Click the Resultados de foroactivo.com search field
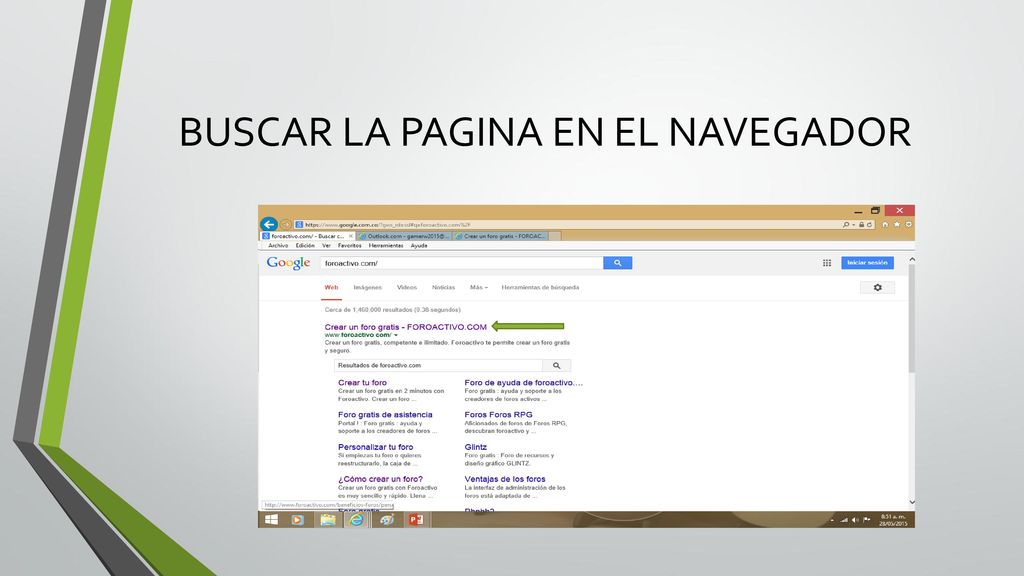 [x=438, y=366]
